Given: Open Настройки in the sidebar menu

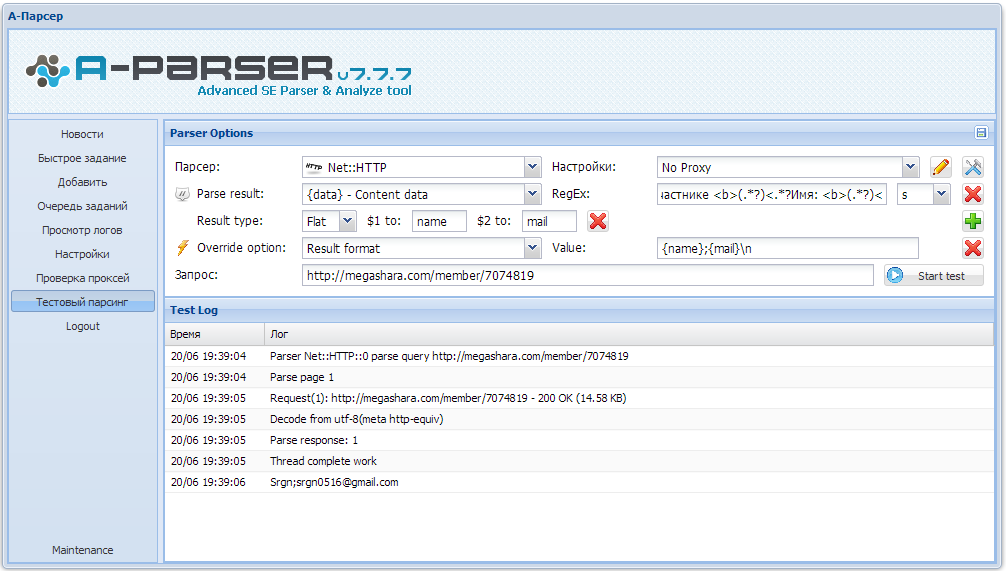Looking at the screenshot, I should coord(82,254).
